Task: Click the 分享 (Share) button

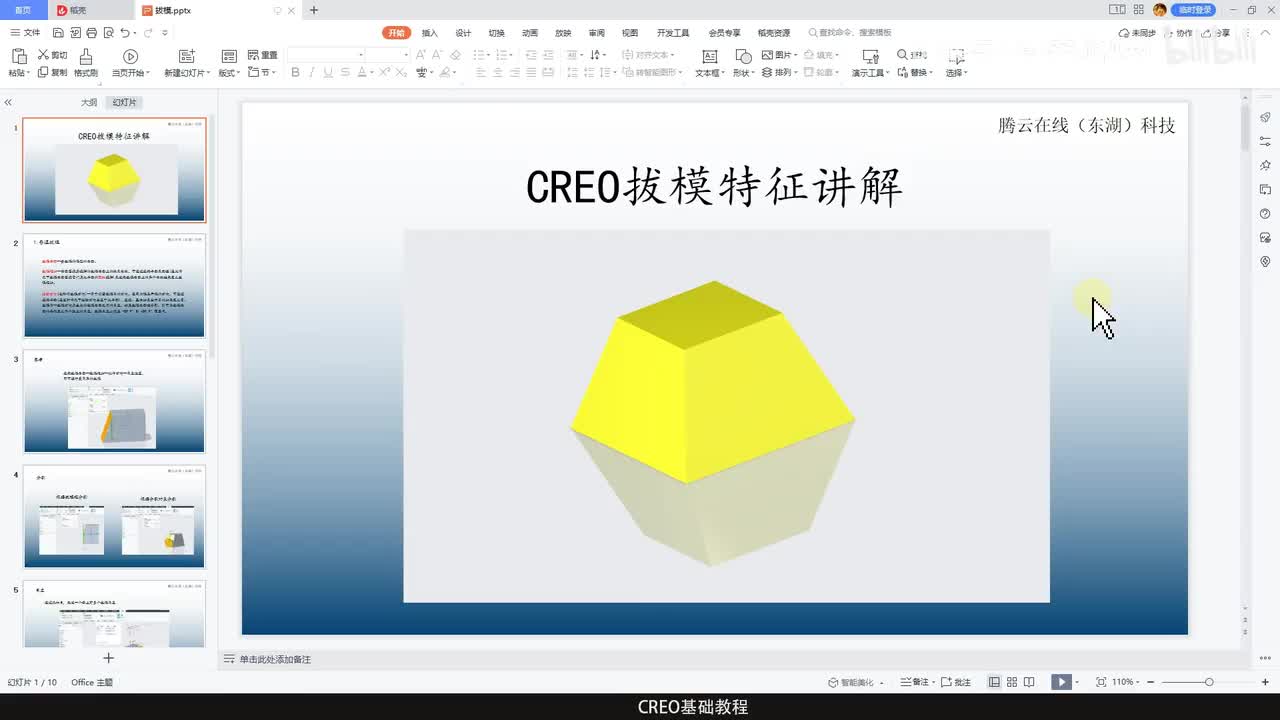Action: (x=1216, y=33)
